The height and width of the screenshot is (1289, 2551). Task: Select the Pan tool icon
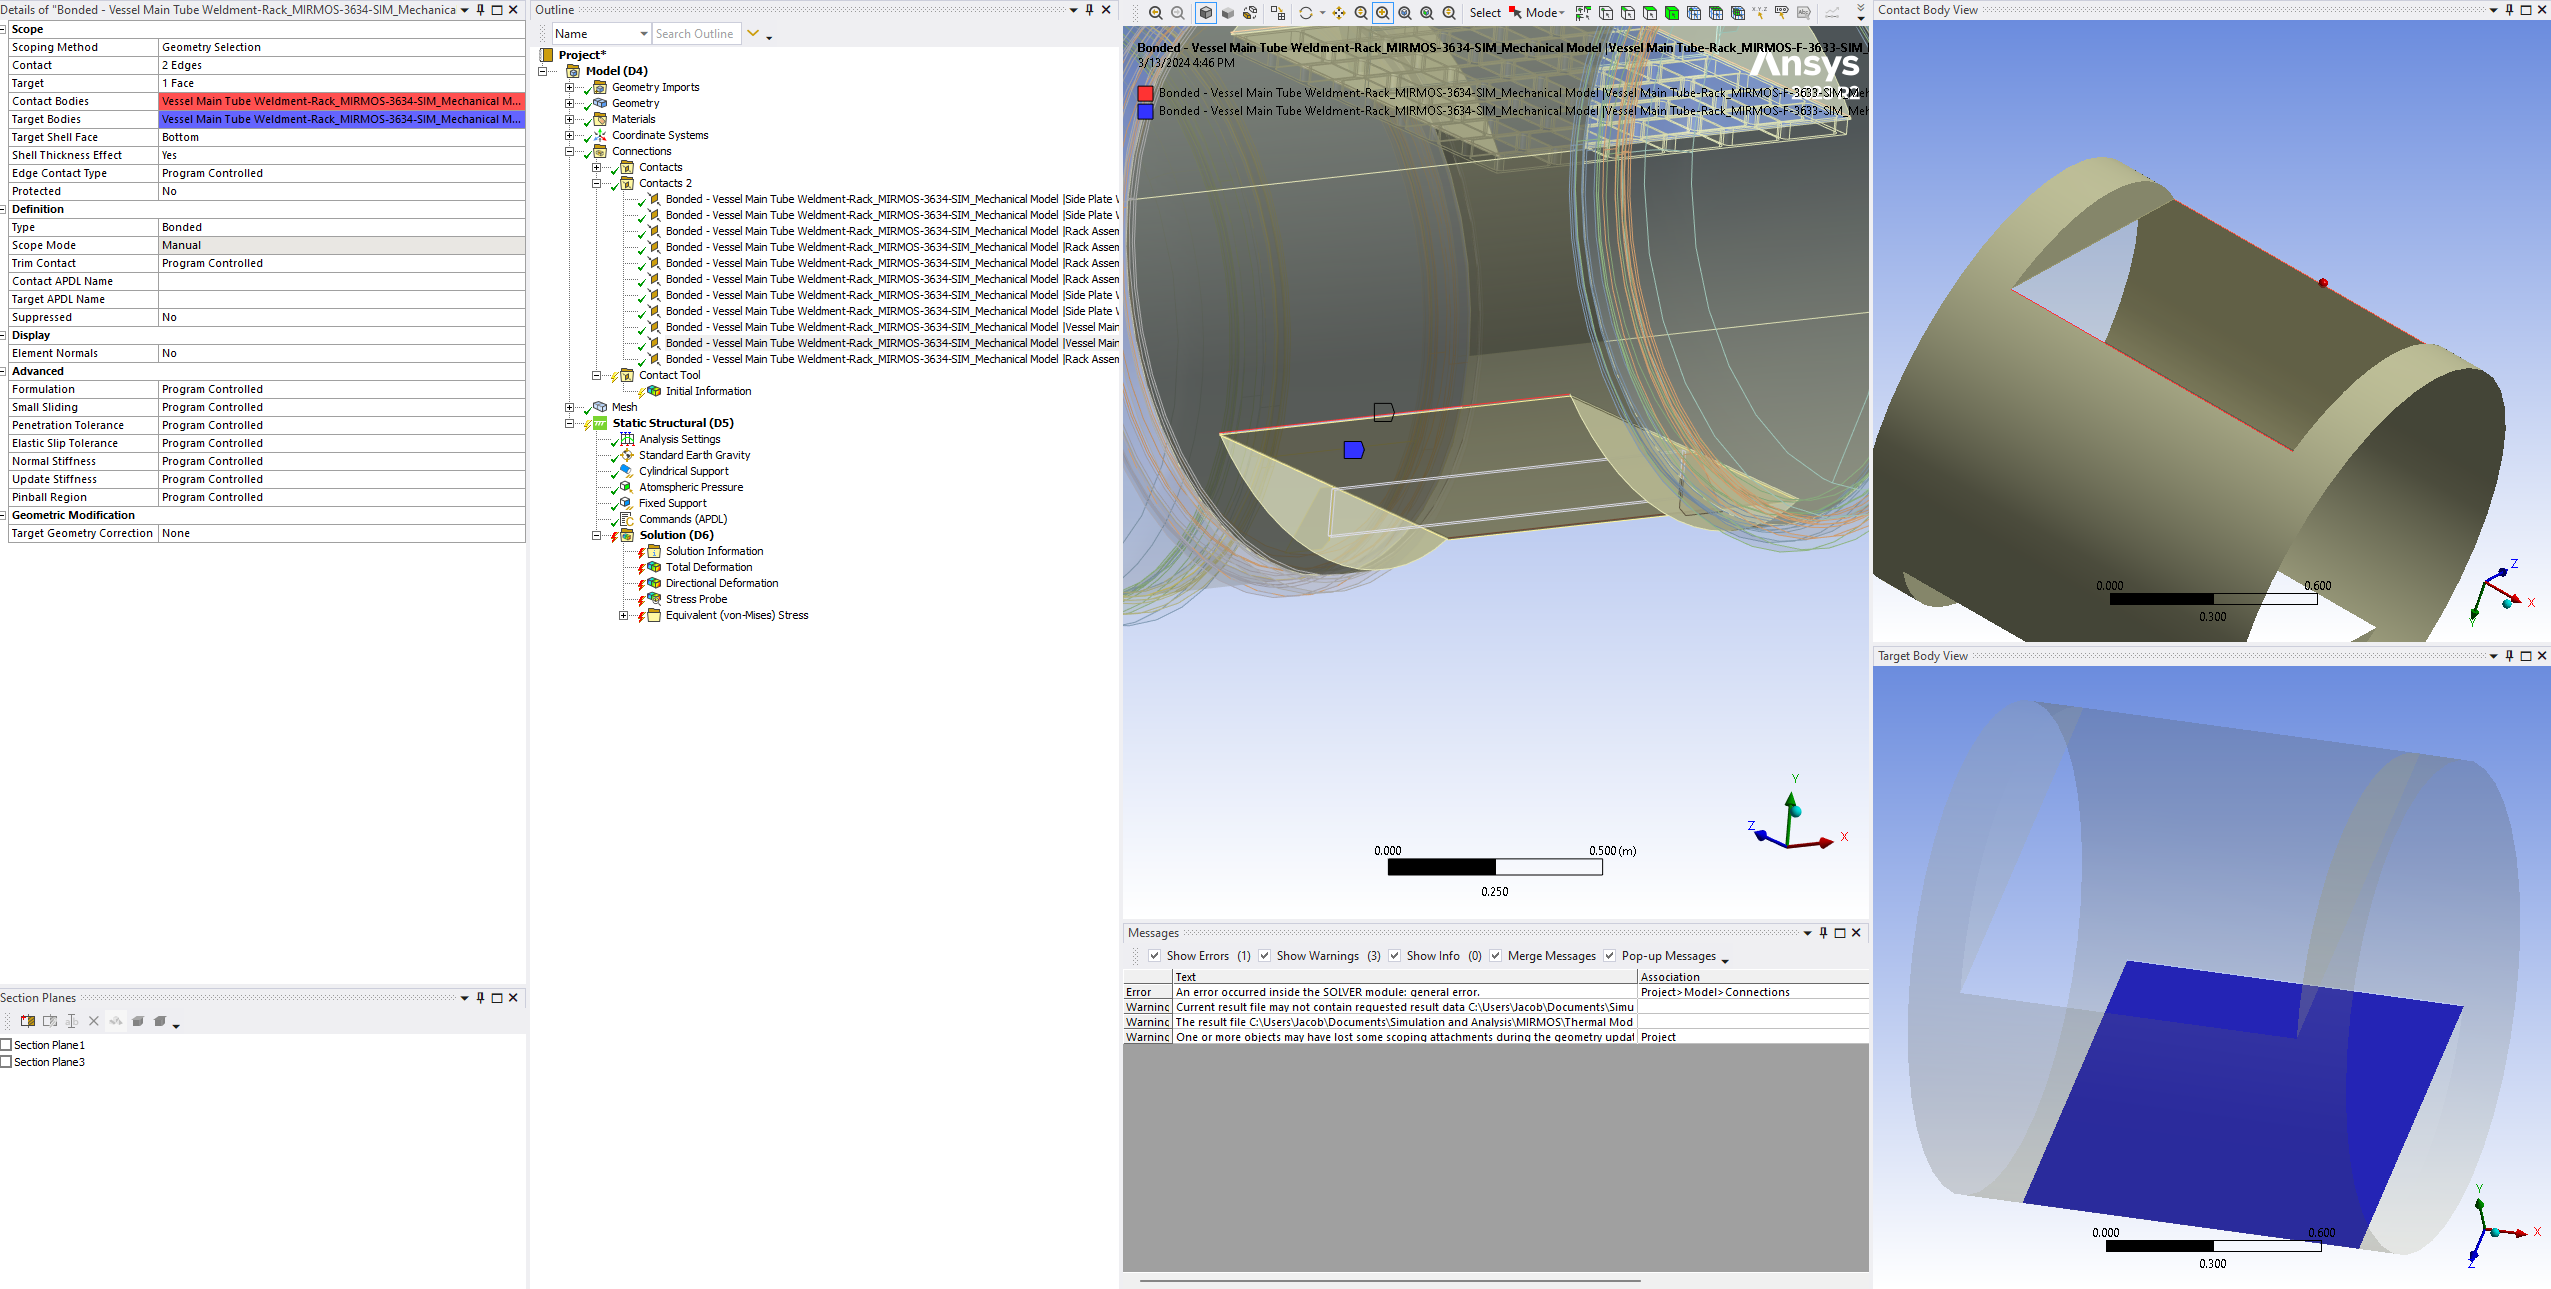point(1339,13)
